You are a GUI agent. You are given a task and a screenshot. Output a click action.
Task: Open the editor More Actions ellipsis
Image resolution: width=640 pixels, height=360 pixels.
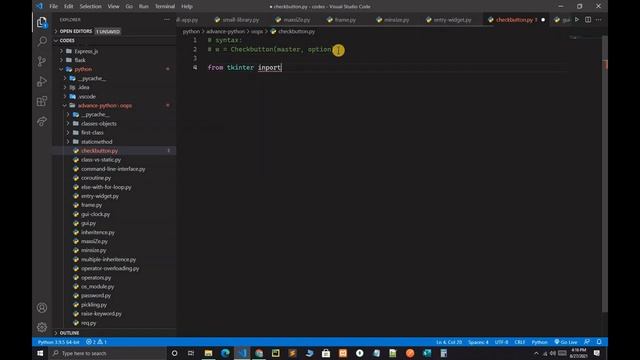click(x=598, y=20)
